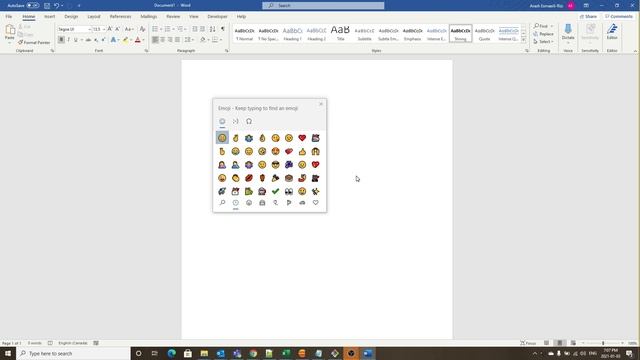Image resolution: width=640 pixels, height=360 pixels.
Task: Click the document Search box
Action: click(x=323, y=6)
